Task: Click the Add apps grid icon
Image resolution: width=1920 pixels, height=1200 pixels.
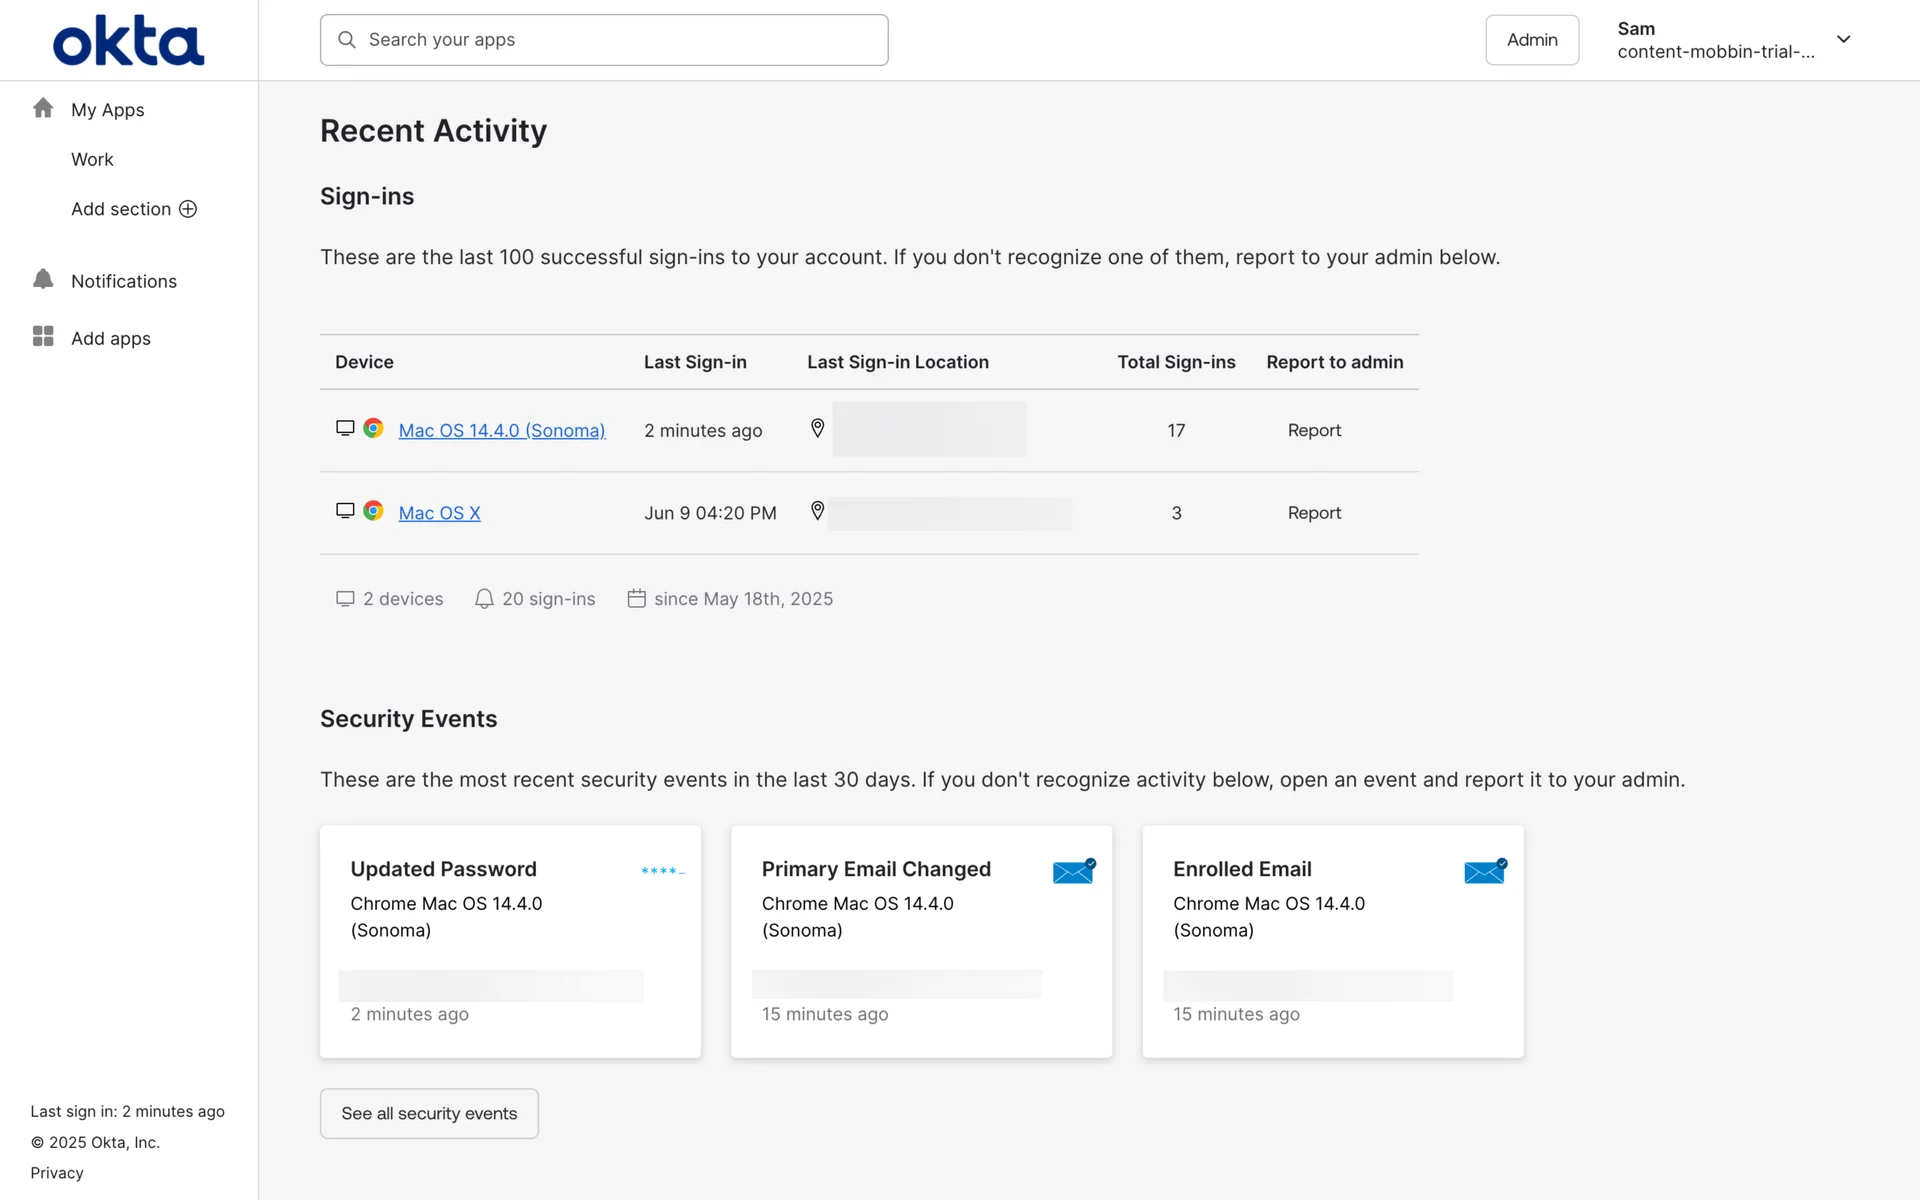Action: [43, 337]
